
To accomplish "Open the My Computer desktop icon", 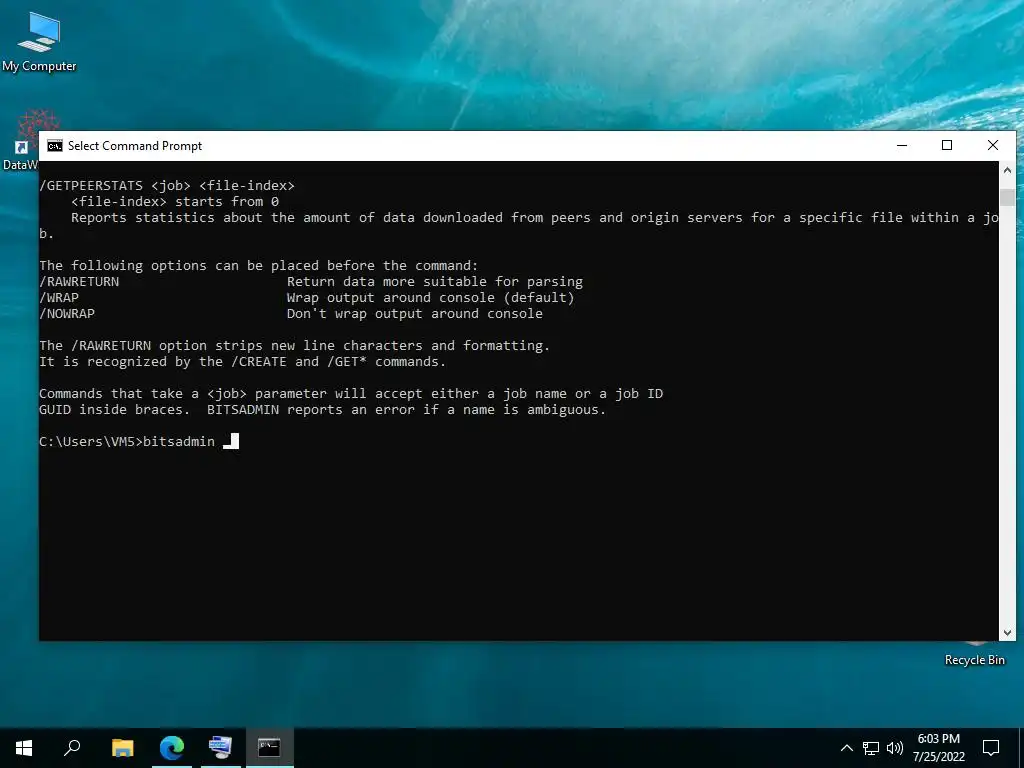I will pos(39,42).
